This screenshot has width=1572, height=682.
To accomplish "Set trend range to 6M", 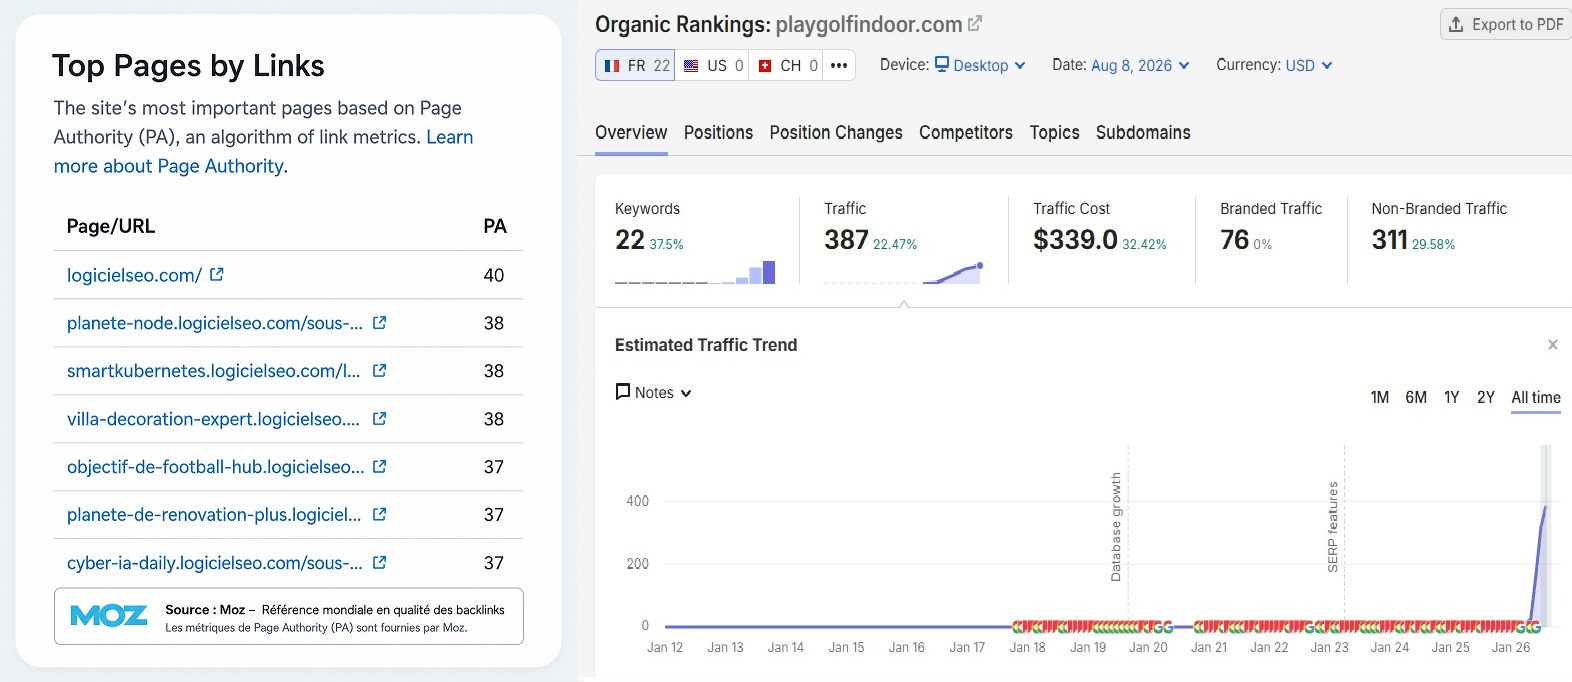I will [x=1416, y=398].
